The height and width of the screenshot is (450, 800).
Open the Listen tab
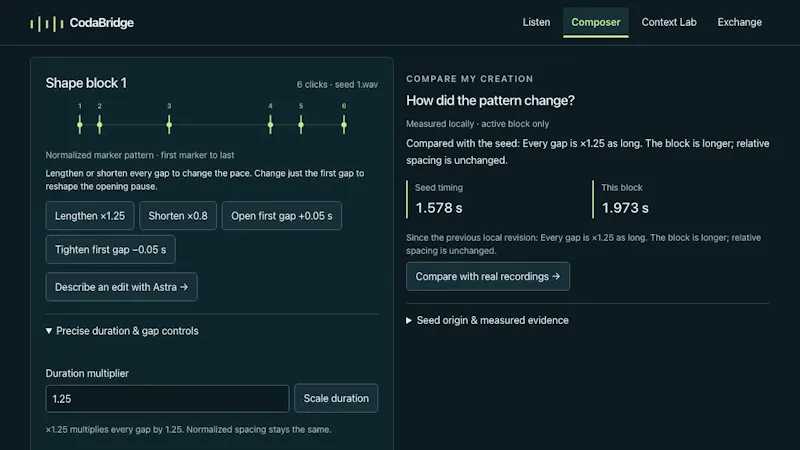point(536,22)
